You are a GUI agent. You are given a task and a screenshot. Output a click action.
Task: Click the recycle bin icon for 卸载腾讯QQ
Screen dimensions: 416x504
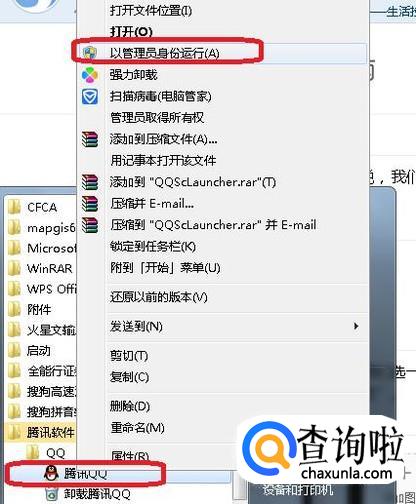click(52, 494)
